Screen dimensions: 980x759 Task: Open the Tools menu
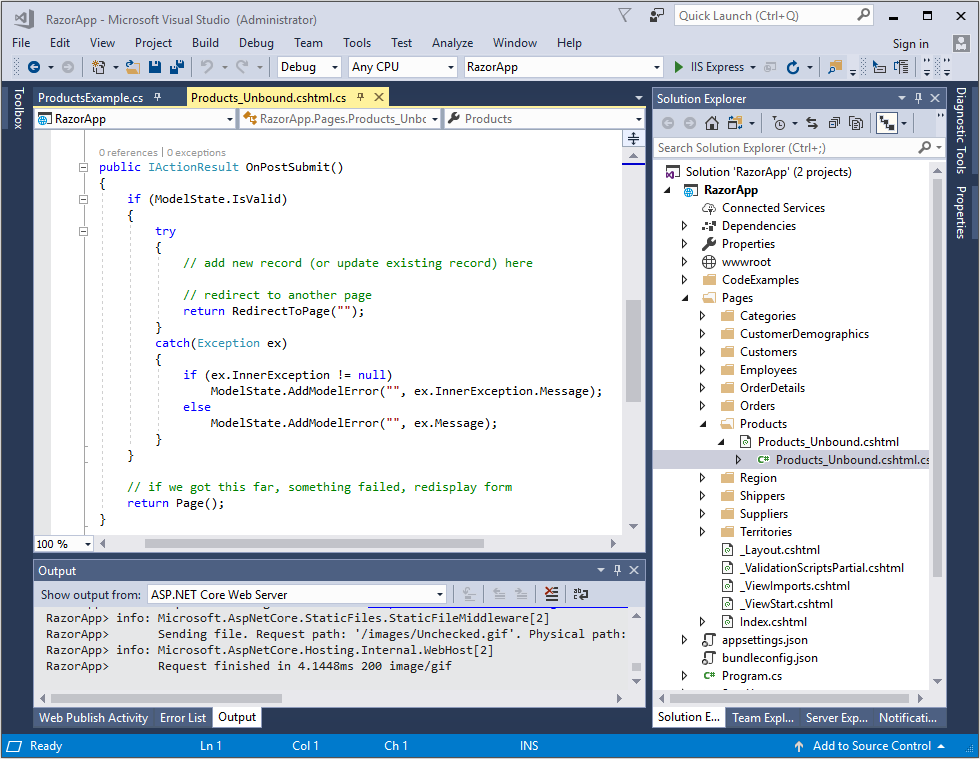[357, 43]
